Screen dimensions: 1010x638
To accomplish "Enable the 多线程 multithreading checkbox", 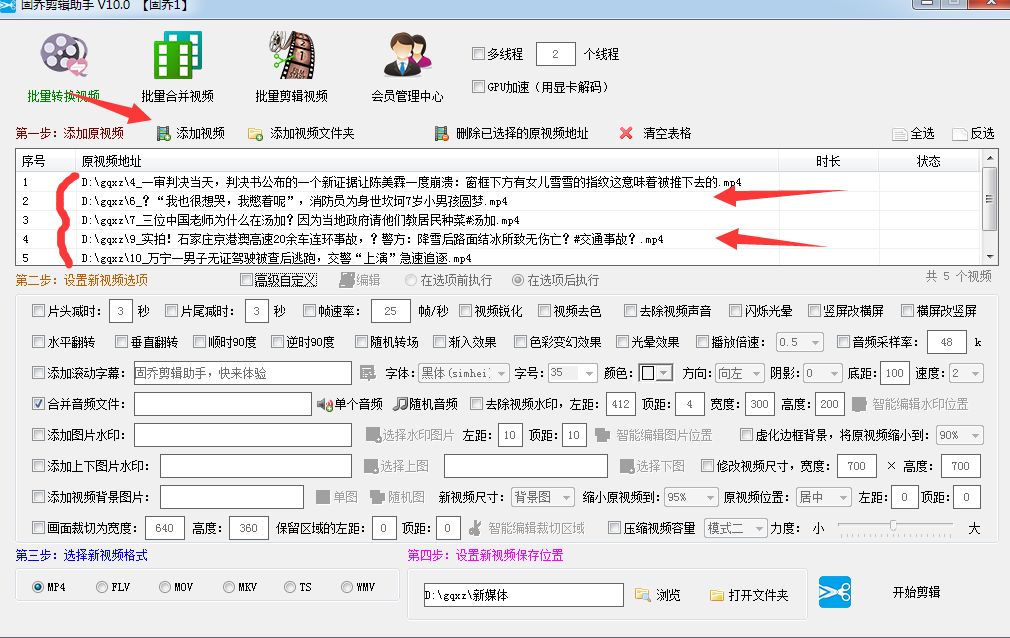I will [x=479, y=54].
